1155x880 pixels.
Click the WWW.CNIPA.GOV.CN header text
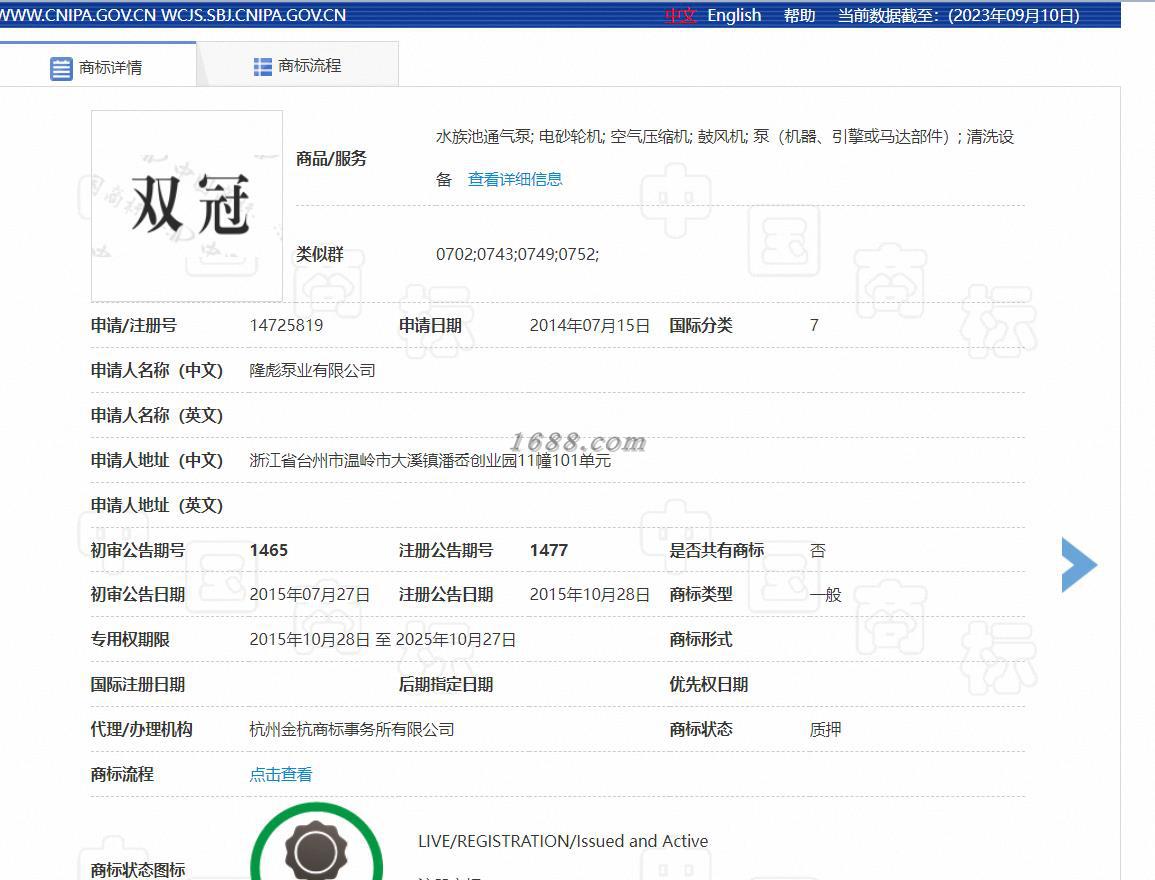click(x=77, y=15)
